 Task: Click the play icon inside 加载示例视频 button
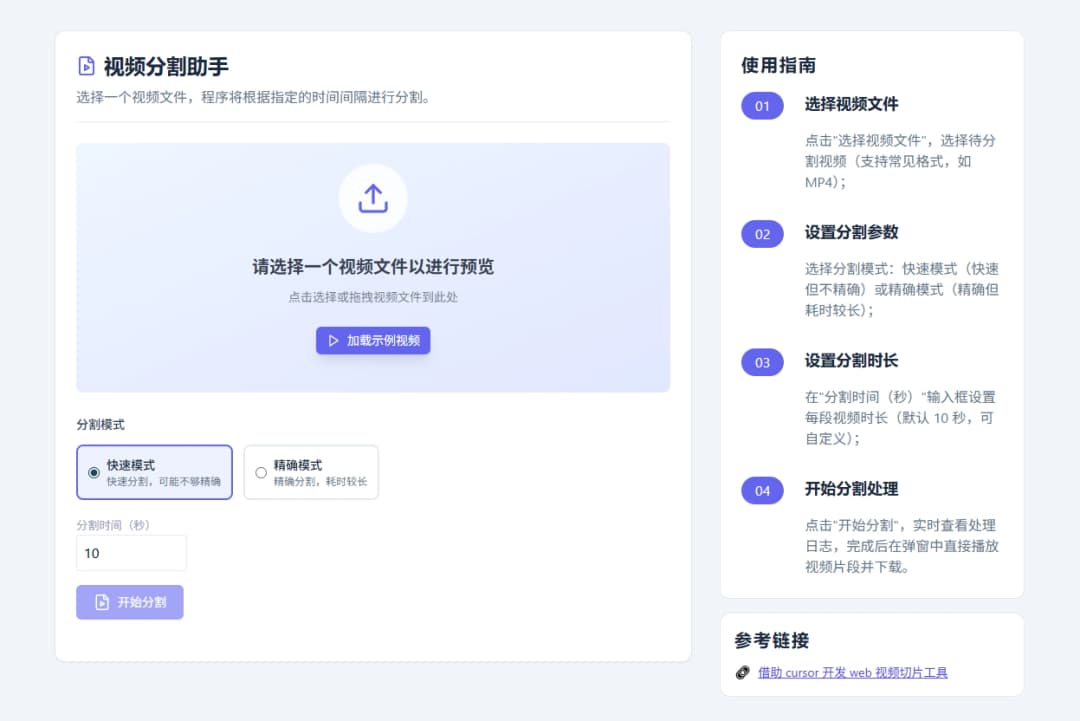pyautogui.click(x=333, y=340)
